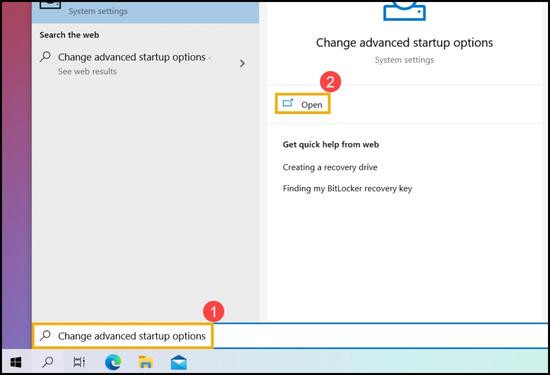The height and width of the screenshot is (375, 550).
Task: Open 'Creating a recovery drive' help link
Action: 330,167
